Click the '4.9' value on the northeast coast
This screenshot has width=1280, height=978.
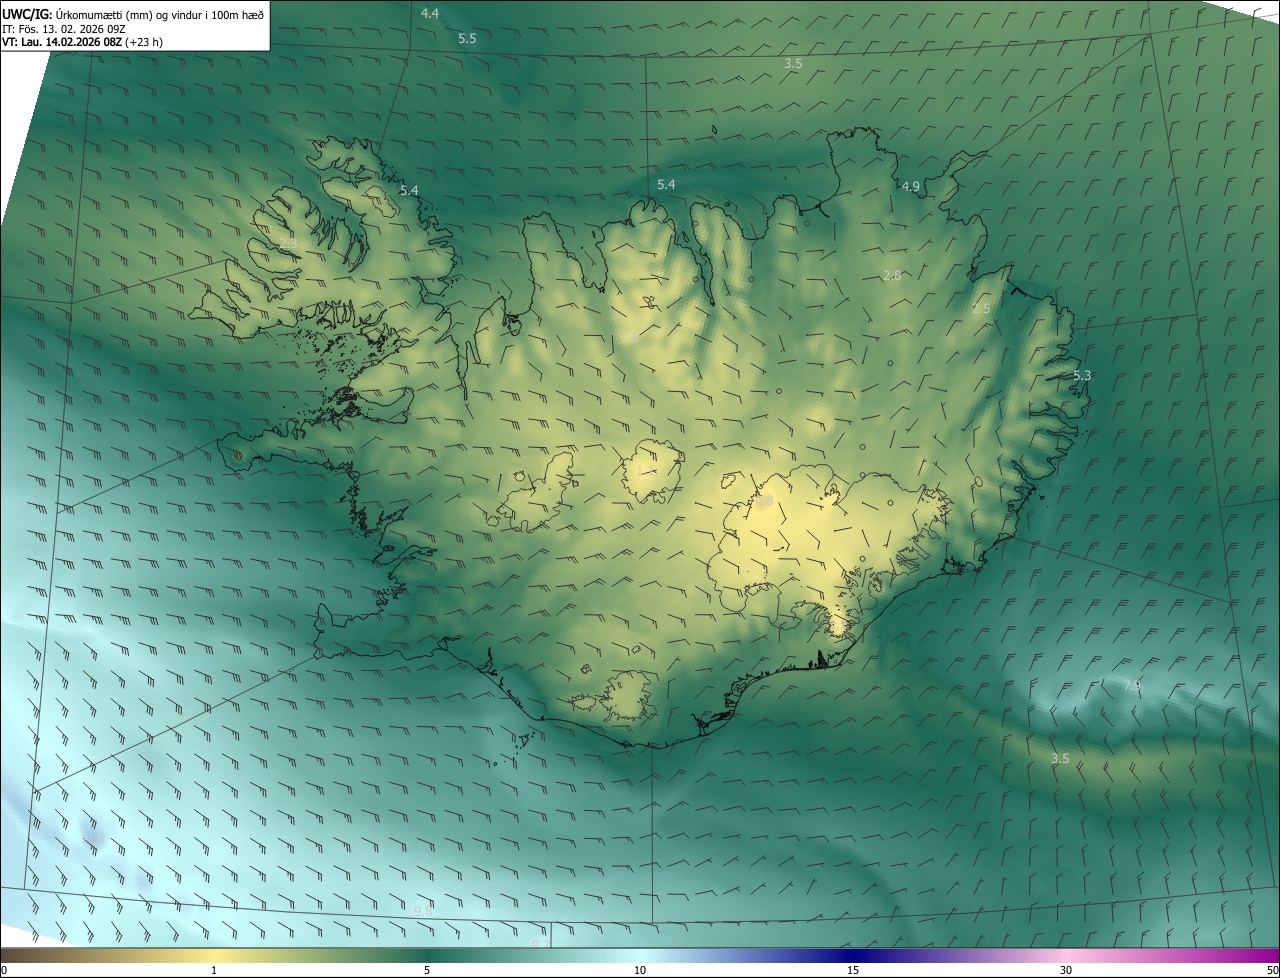tap(910, 186)
